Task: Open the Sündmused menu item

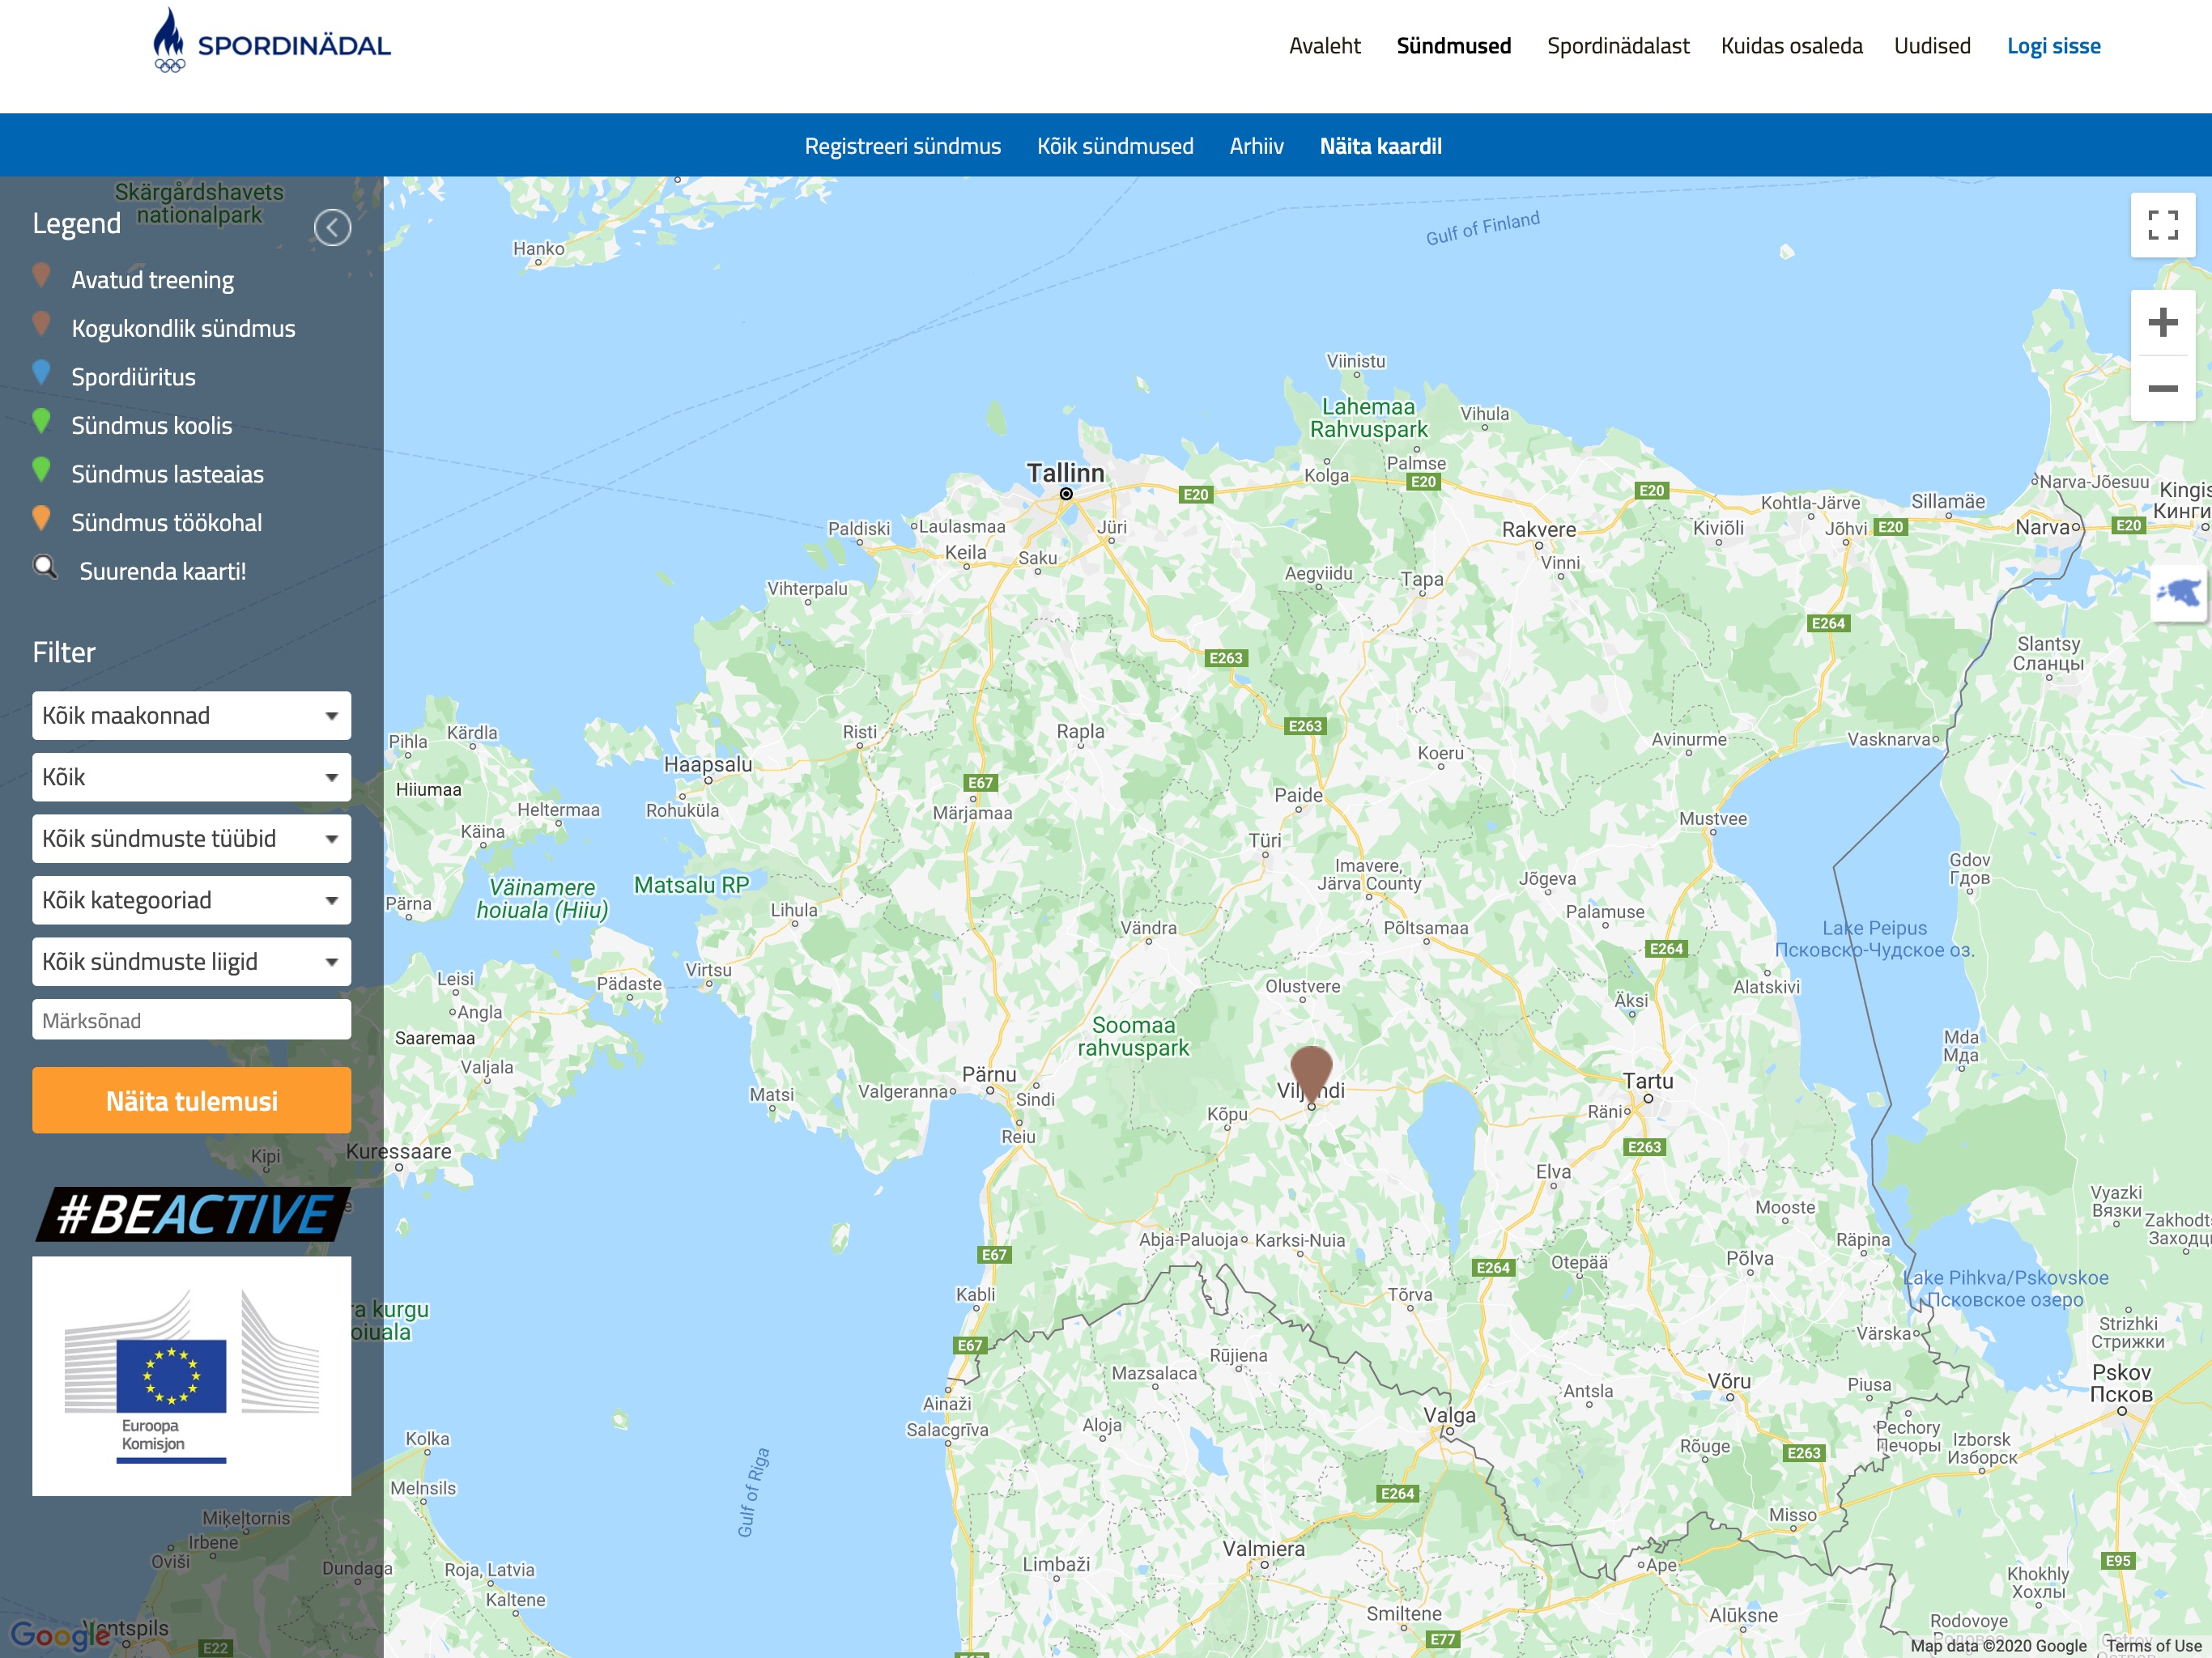Action: coord(1453,46)
